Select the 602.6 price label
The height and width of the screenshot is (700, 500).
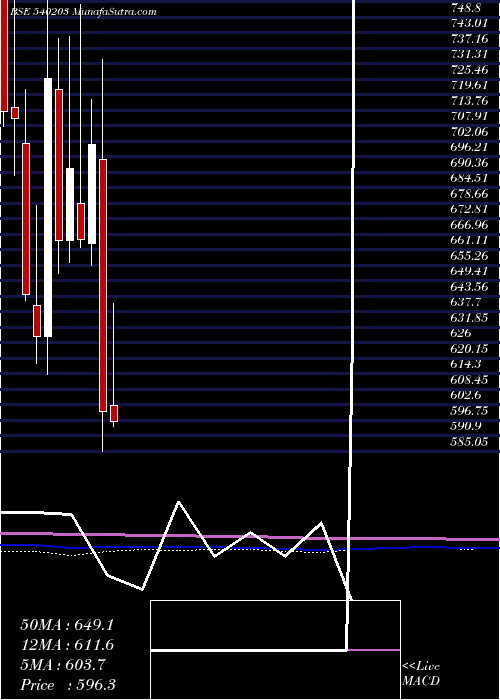467,396
